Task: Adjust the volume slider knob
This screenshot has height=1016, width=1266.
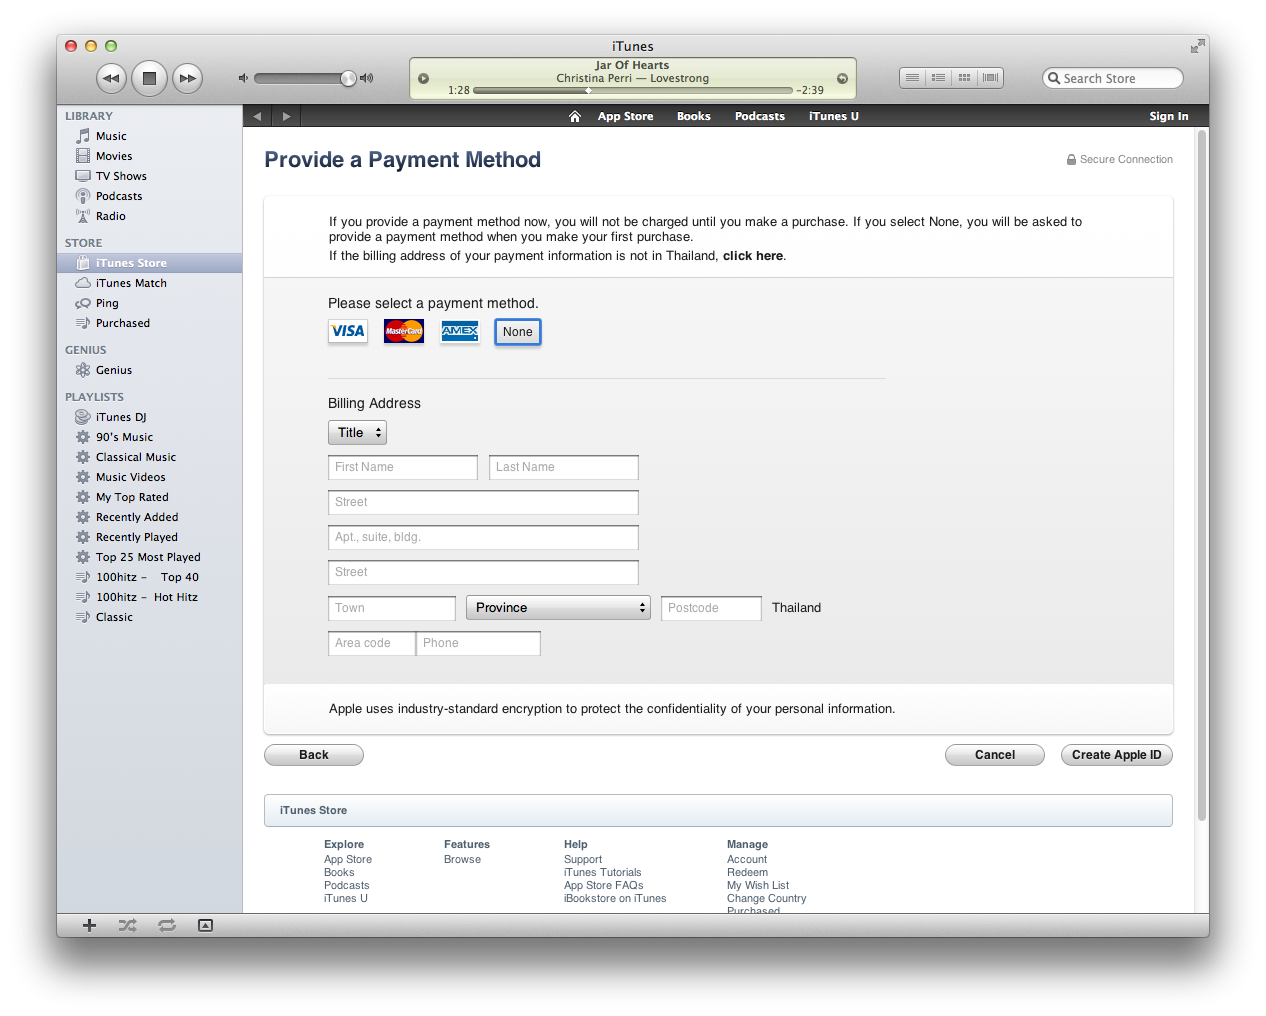Action: [x=348, y=78]
